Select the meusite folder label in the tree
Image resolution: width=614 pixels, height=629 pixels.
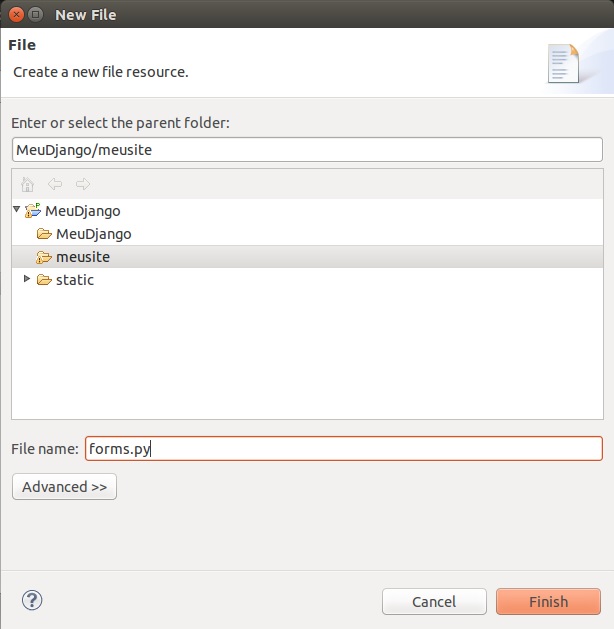tap(83, 257)
